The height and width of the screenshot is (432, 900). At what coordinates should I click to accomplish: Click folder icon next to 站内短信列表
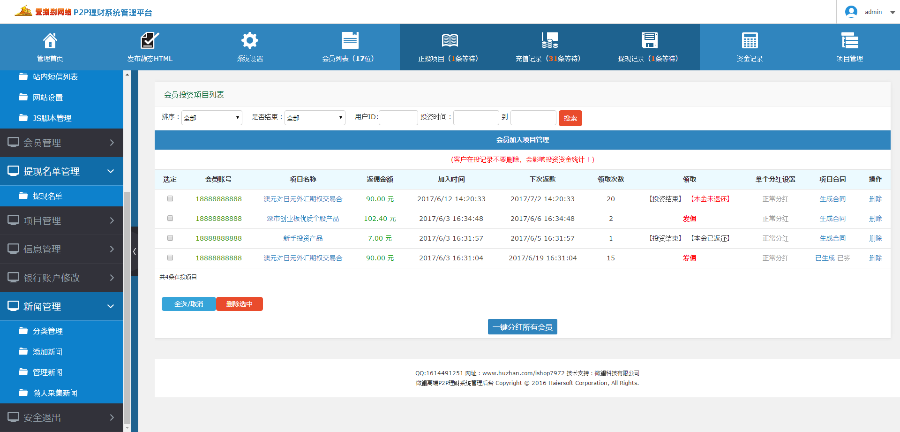[23, 76]
